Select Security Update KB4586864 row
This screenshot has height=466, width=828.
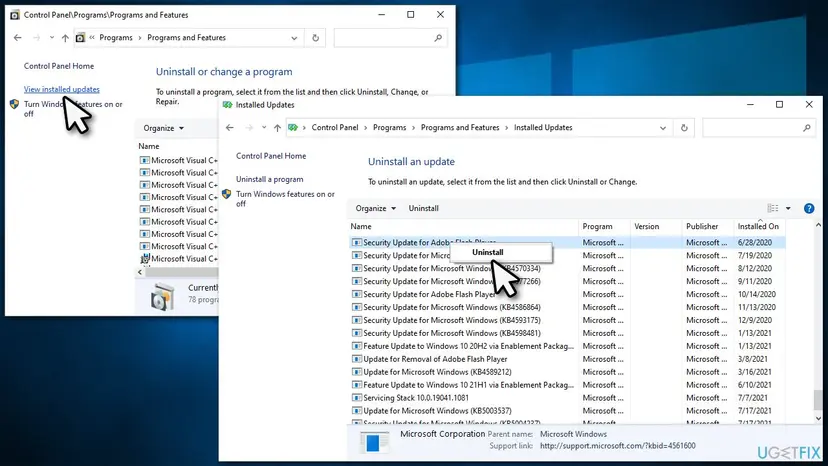click(567, 307)
